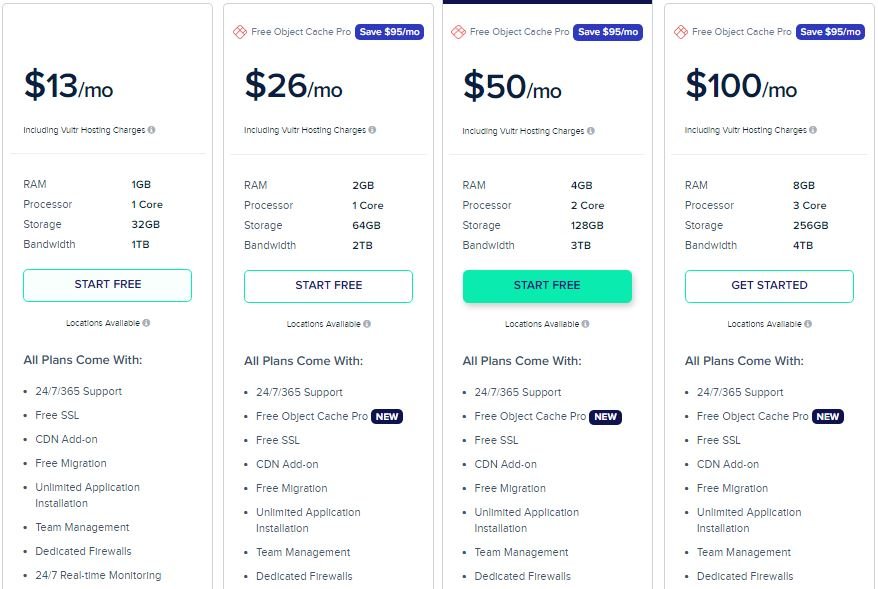Click the green START FREE button for $50 plan
Viewport: 878px width, 589px height.
(x=547, y=286)
